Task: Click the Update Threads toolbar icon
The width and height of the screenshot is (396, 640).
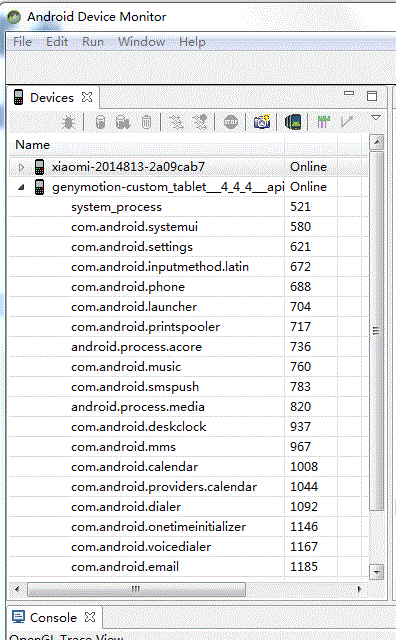Action: [176, 122]
